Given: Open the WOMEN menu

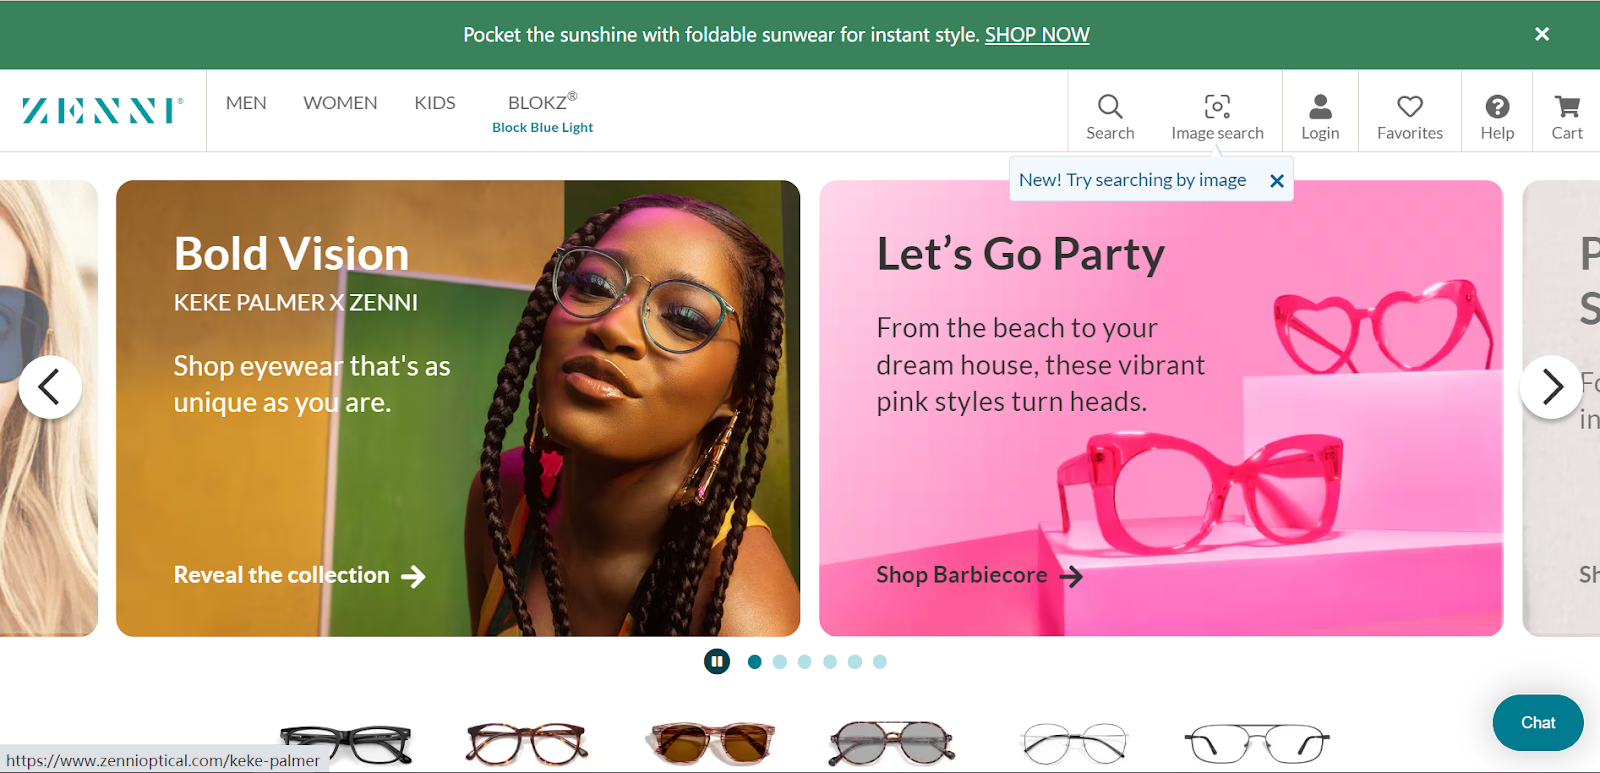Looking at the screenshot, I should click(339, 102).
